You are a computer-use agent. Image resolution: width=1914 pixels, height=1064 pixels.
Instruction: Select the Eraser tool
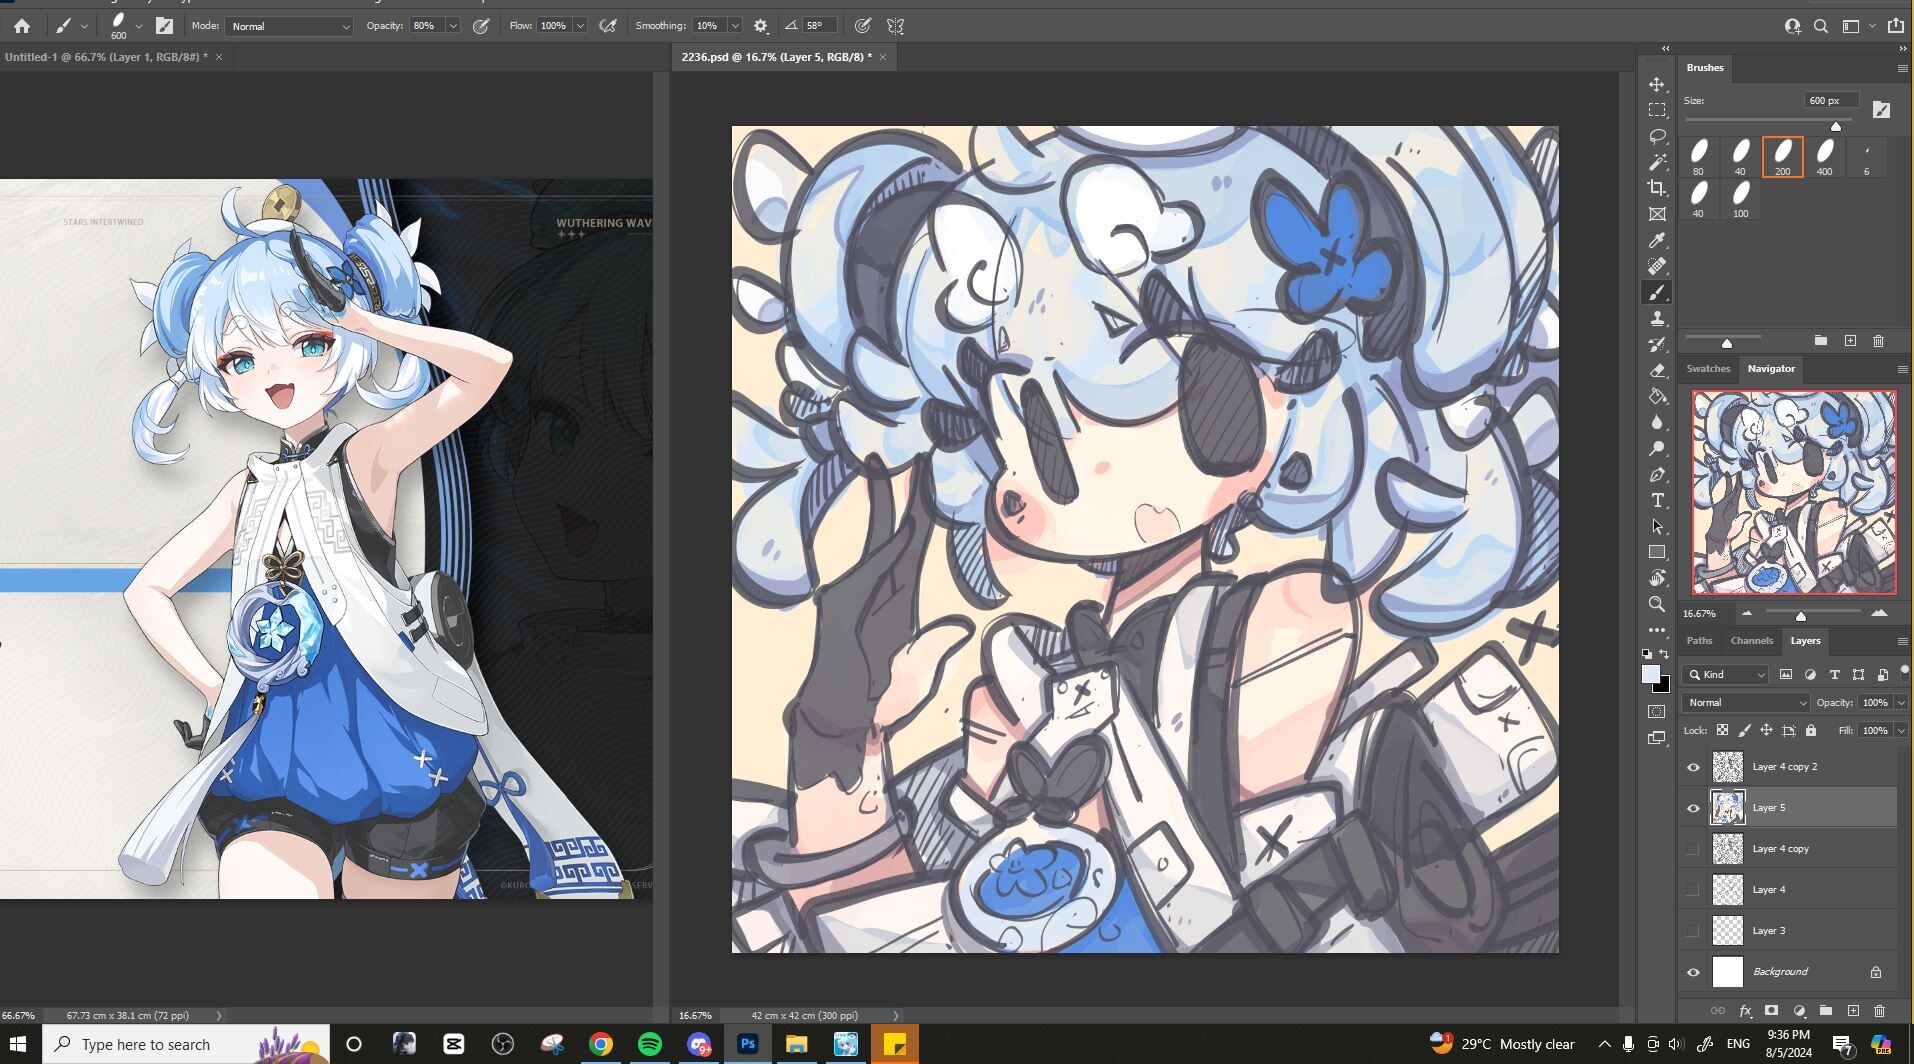pos(1657,370)
